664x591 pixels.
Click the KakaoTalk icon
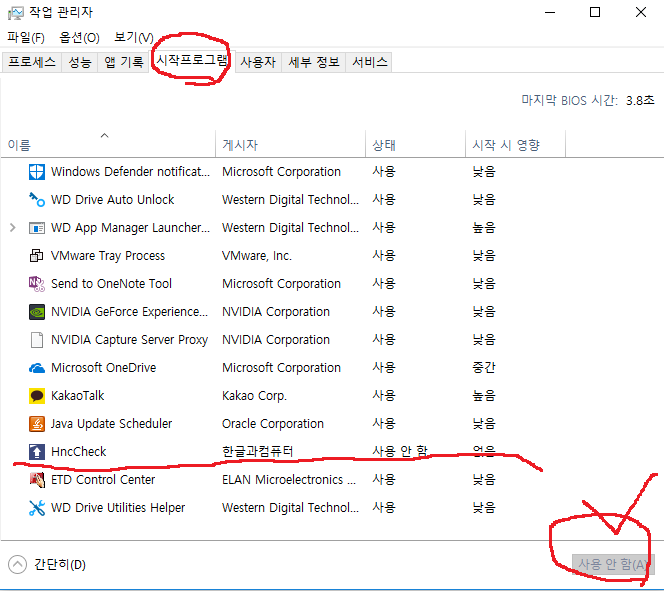[x=37, y=396]
